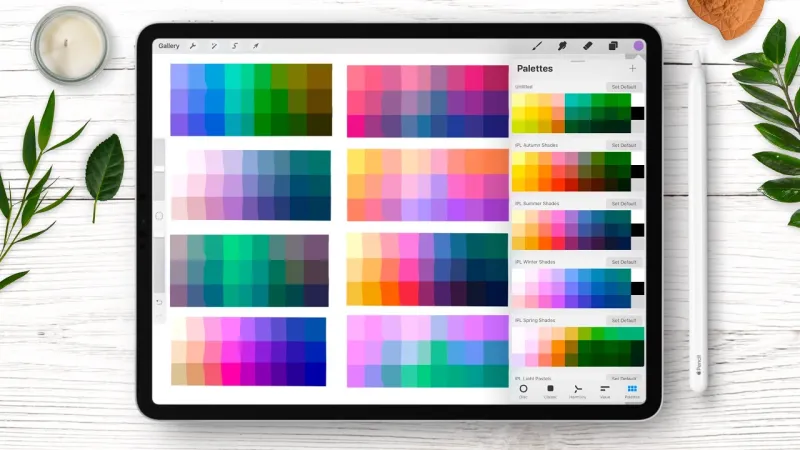Image resolution: width=800 pixels, height=450 pixels.
Task: Switch to the Classic color tab
Action: 550,391
